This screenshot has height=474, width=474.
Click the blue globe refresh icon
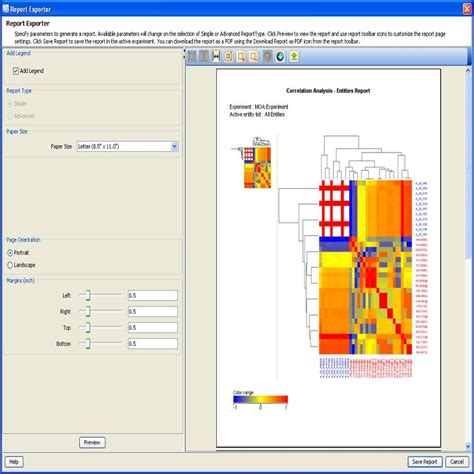tap(280, 56)
